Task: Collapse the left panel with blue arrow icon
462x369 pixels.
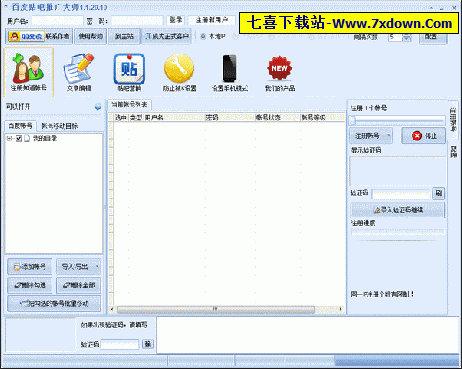Action: tap(98, 107)
